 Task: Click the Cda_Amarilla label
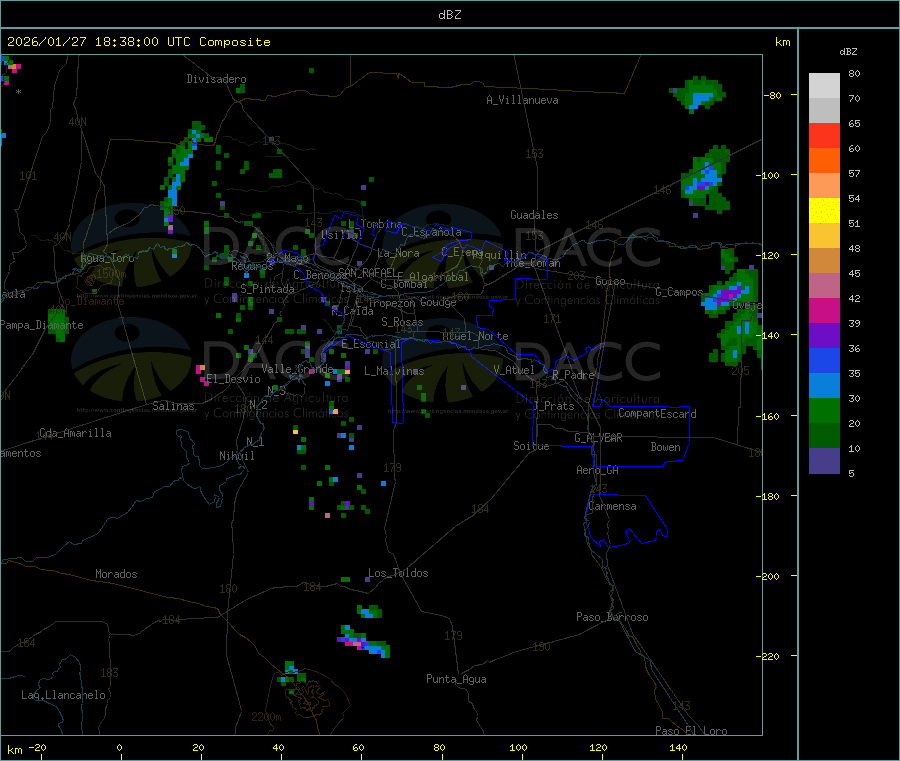pyautogui.click(x=75, y=433)
